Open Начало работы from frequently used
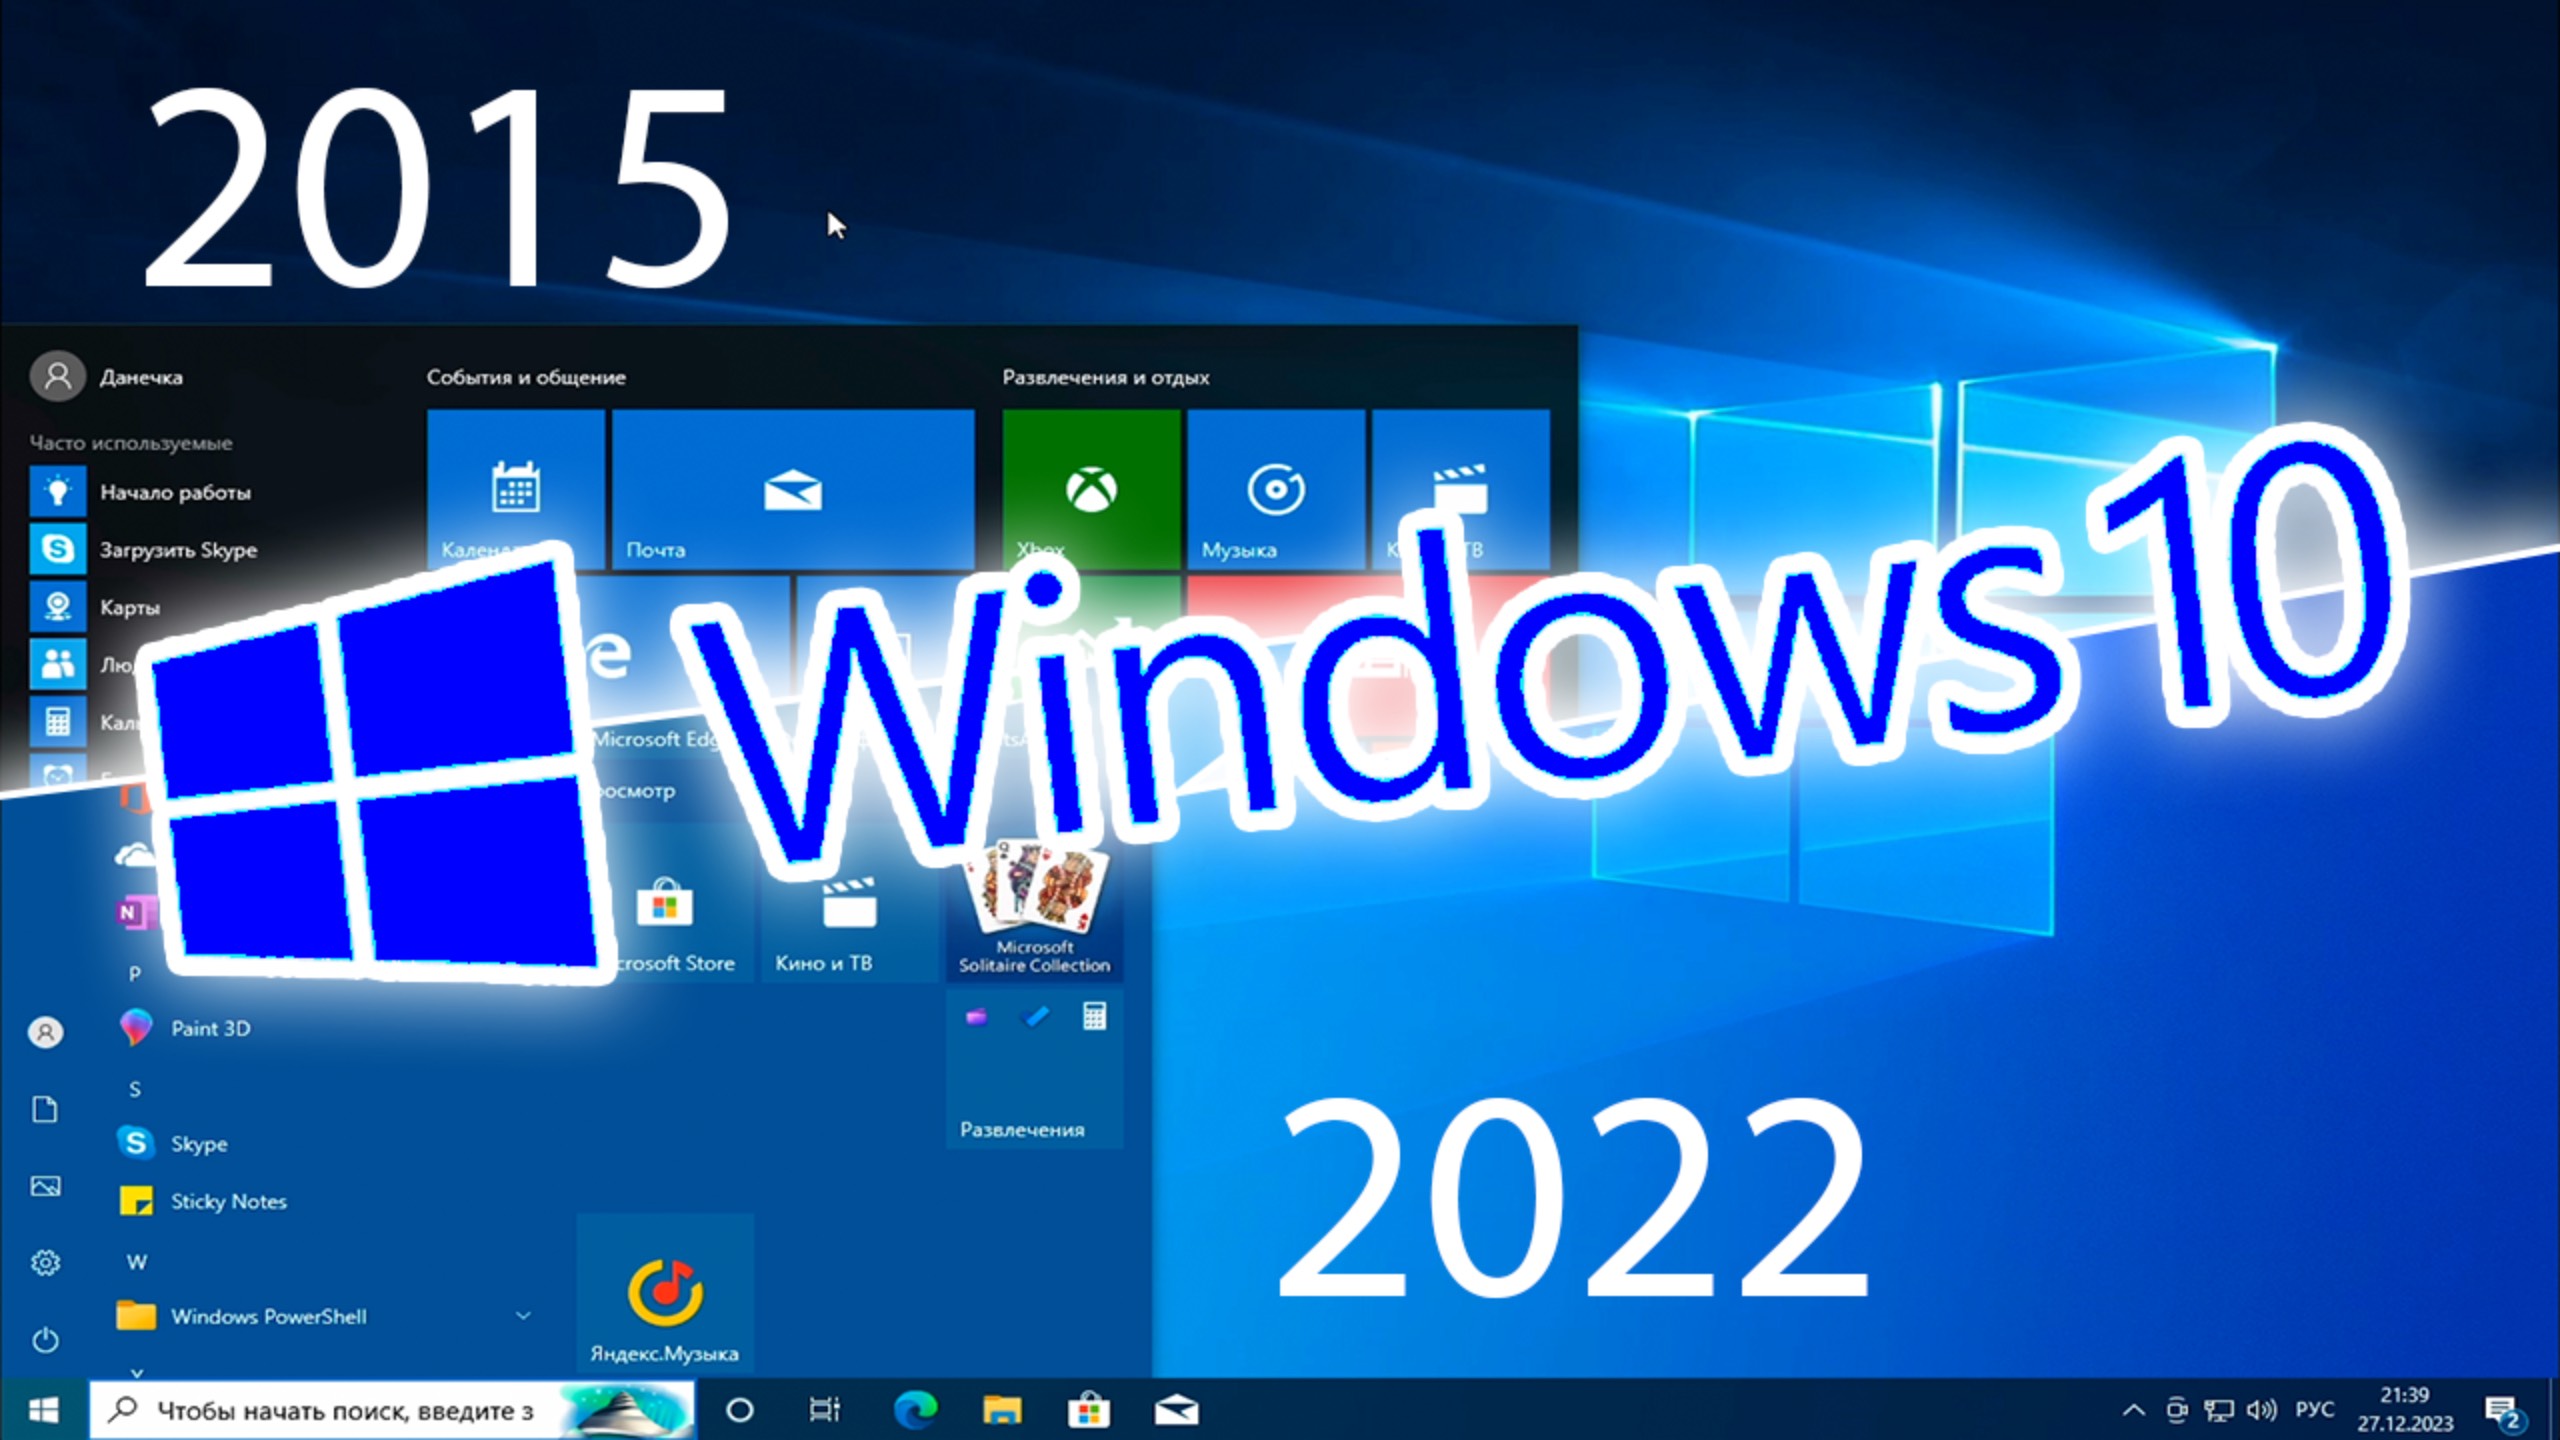This screenshot has height=1440, width=2560. coord(177,492)
